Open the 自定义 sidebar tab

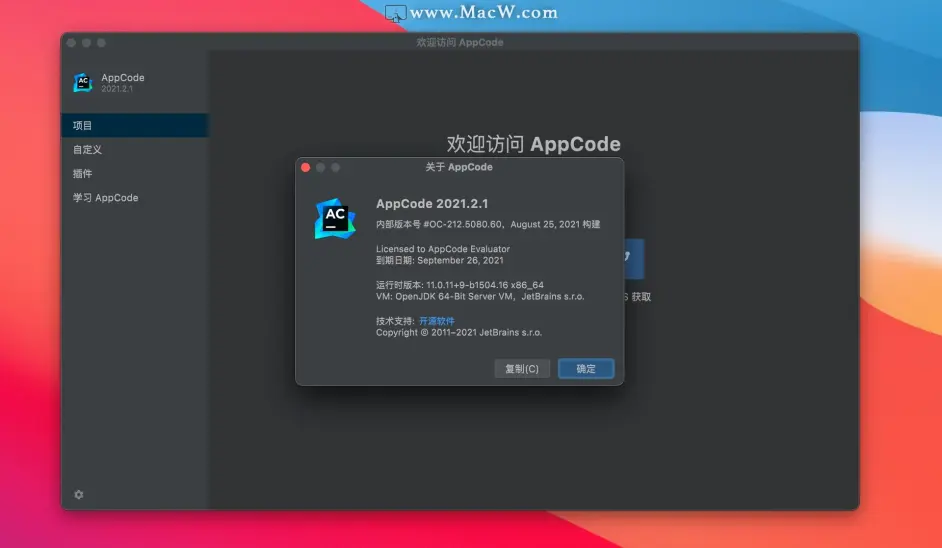click(135, 150)
